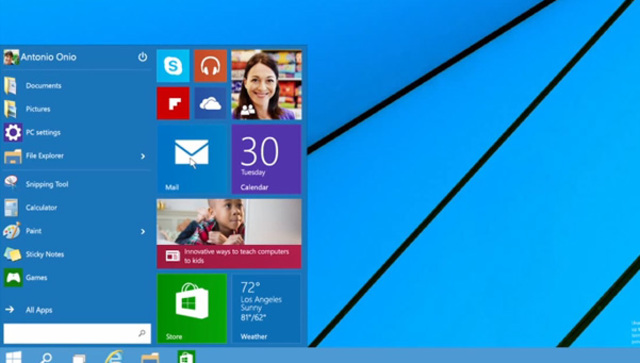Open the Weather tile for Los Angeles
This screenshot has width=640, height=363.
[x=267, y=308]
